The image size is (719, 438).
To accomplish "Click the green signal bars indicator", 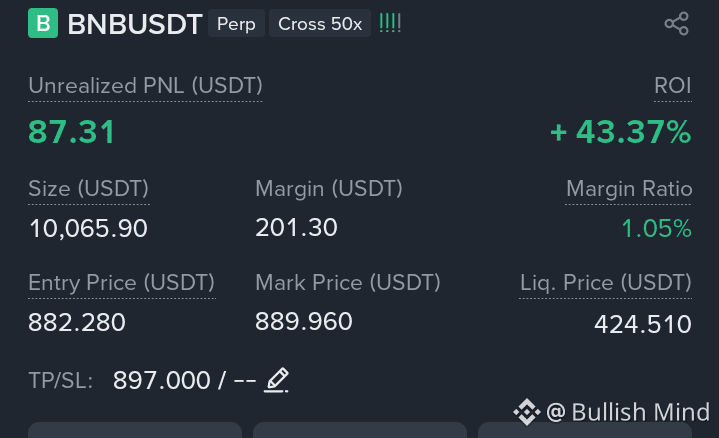I will coord(390,23).
